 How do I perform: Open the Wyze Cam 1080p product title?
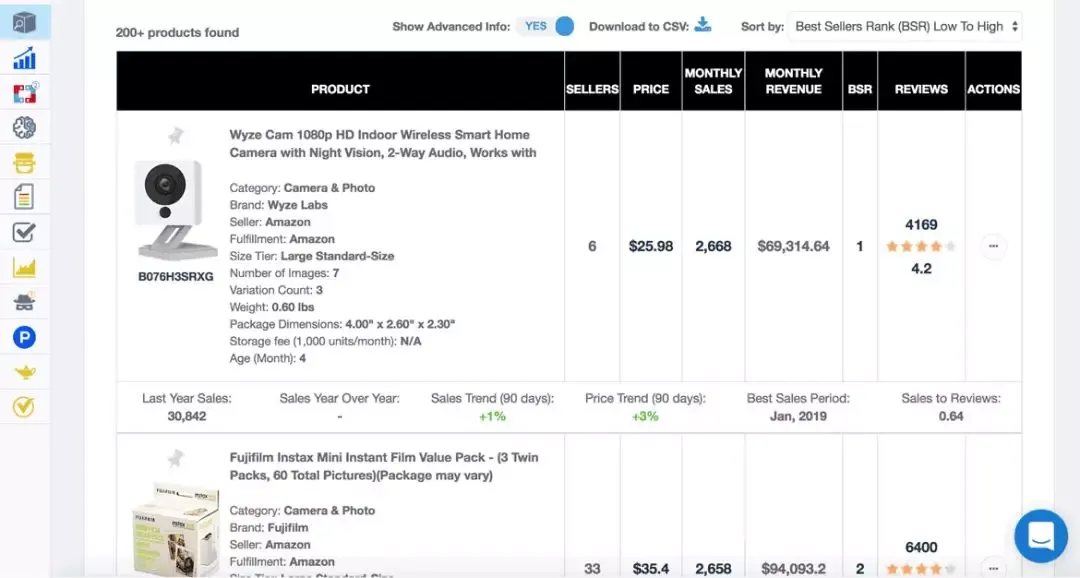(383, 143)
